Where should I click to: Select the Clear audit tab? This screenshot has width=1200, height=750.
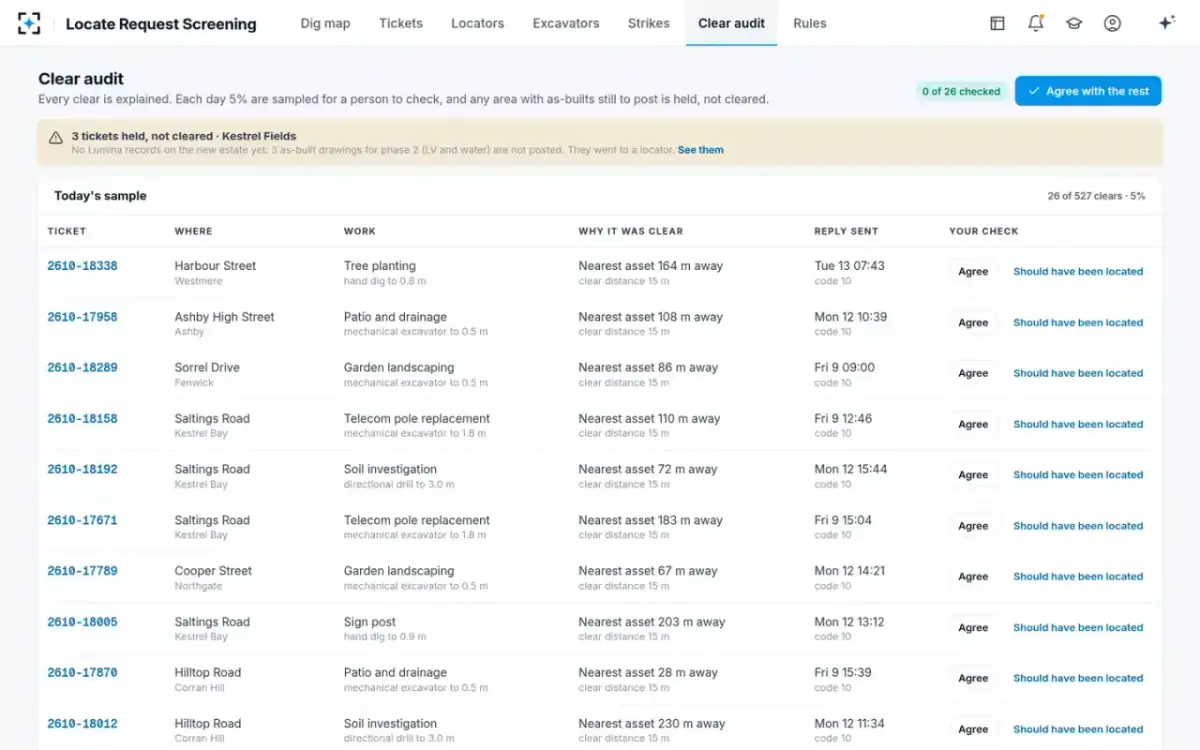click(x=731, y=23)
